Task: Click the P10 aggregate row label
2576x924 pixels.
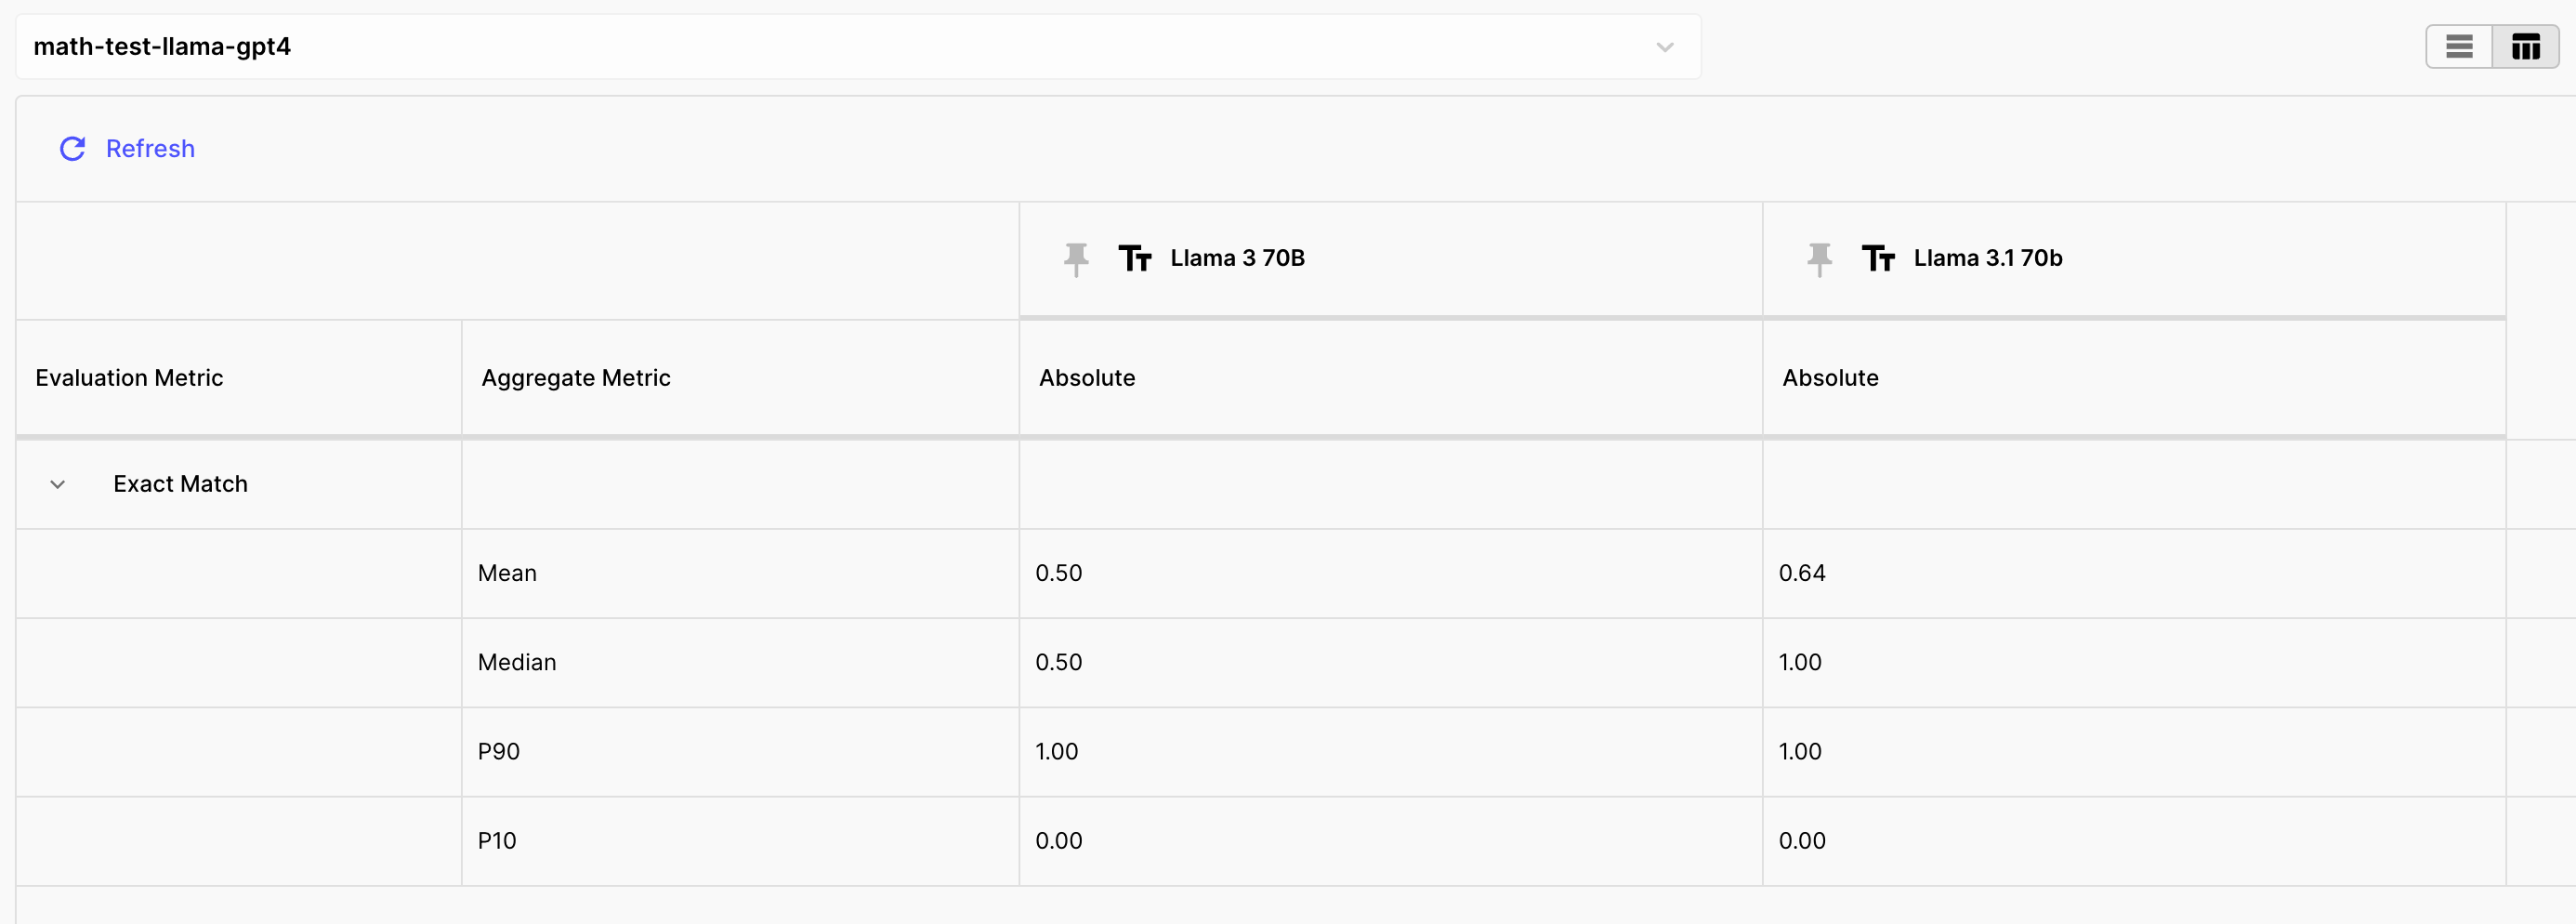Action: pos(497,841)
